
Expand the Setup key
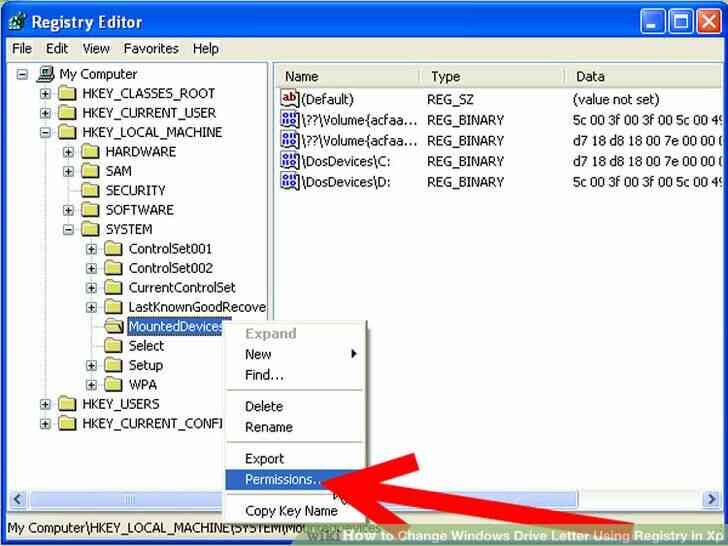click(x=91, y=366)
